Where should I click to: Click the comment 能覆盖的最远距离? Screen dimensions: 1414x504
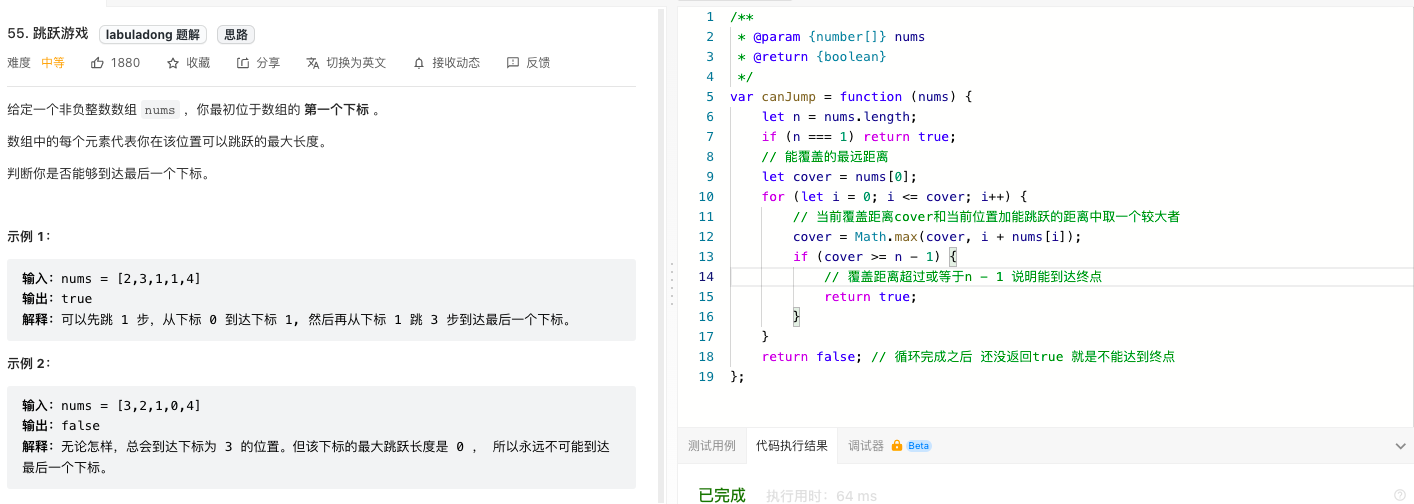click(x=825, y=157)
